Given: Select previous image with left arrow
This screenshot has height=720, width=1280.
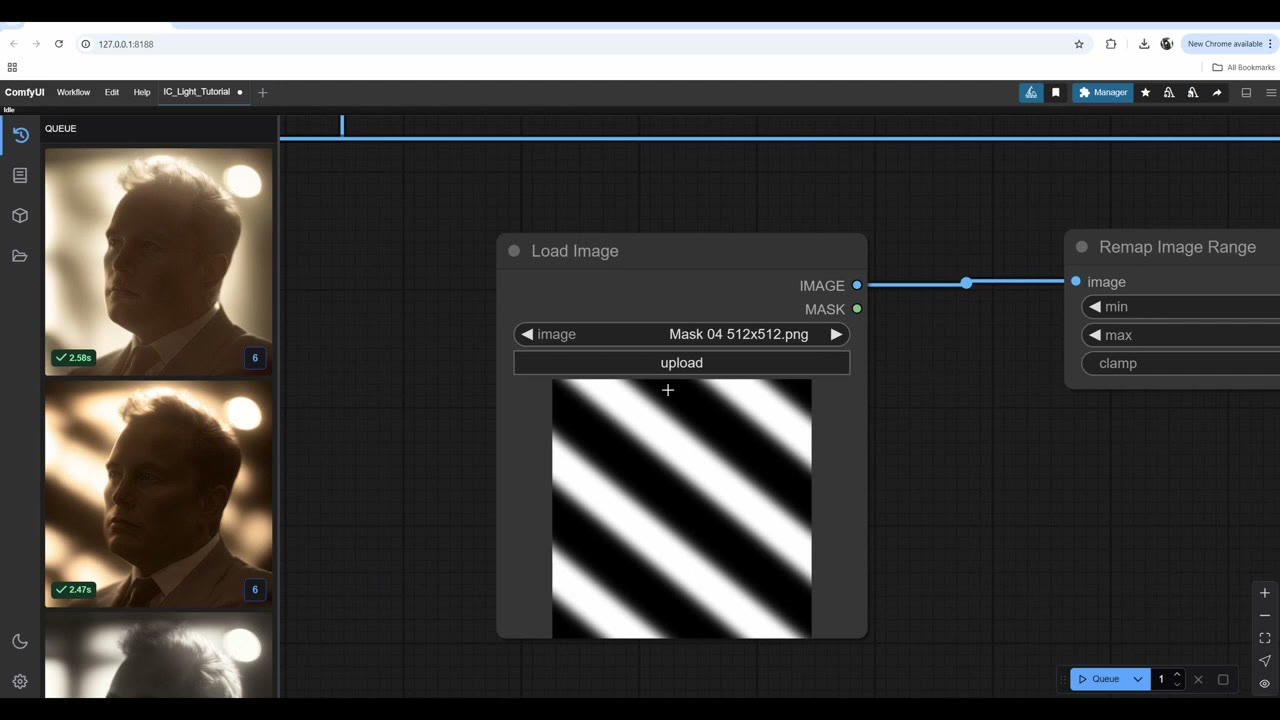Looking at the screenshot, I should coord(527,334).
